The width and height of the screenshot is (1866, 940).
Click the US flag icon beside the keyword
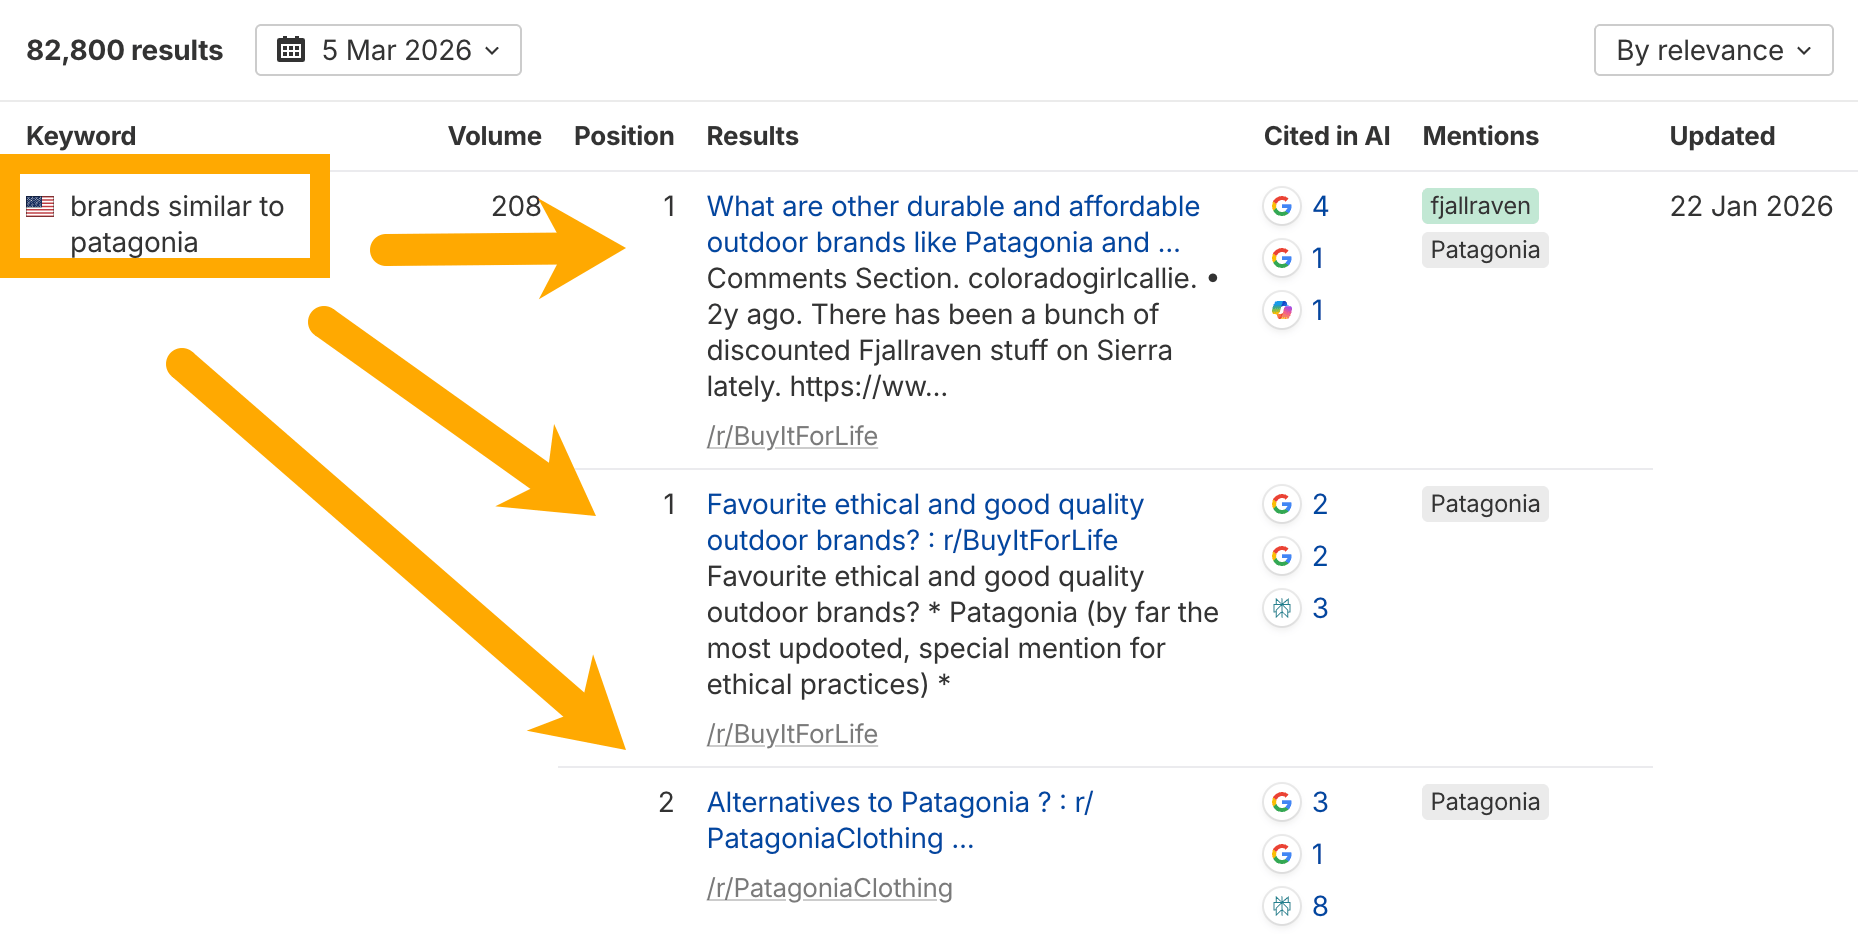pyautogui.click(x=40, y=206)
